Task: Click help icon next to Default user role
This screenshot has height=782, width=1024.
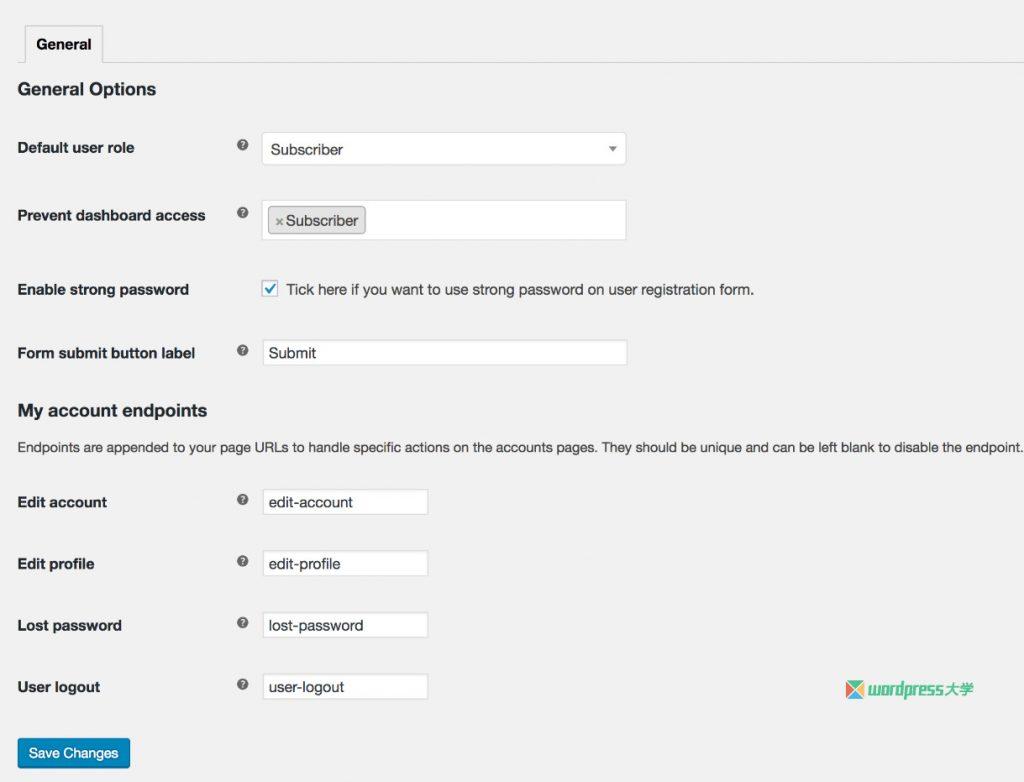Action: [242, 145]
